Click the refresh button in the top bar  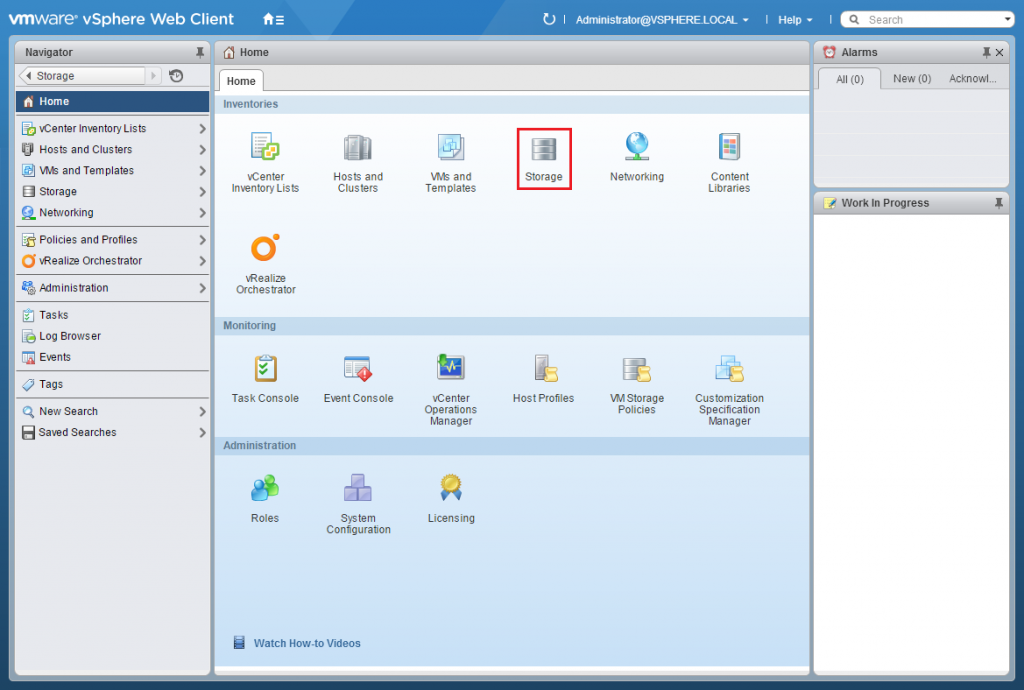pyautogui.click(x=550, y=18)
